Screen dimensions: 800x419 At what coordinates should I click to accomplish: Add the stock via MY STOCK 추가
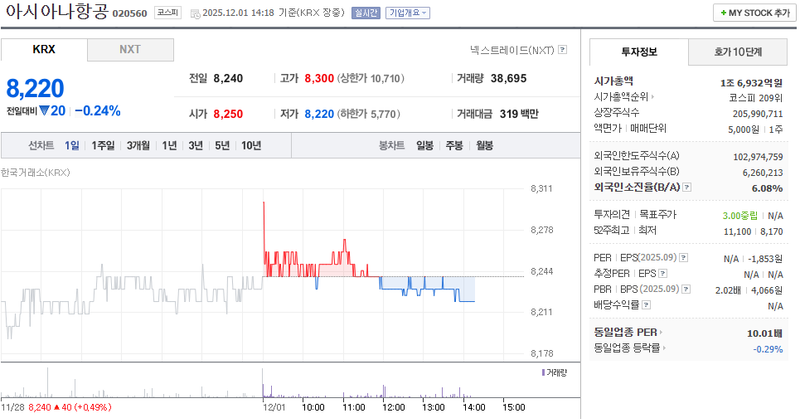pyautogui.click(x=755, y=13)
